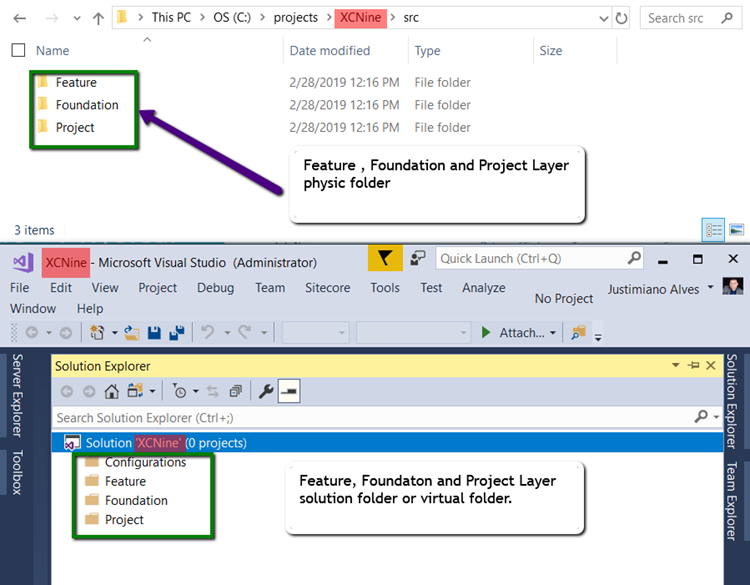This screenshot has height=585, width=750.
Task: Open the File menu
Action: click(20, 287)
